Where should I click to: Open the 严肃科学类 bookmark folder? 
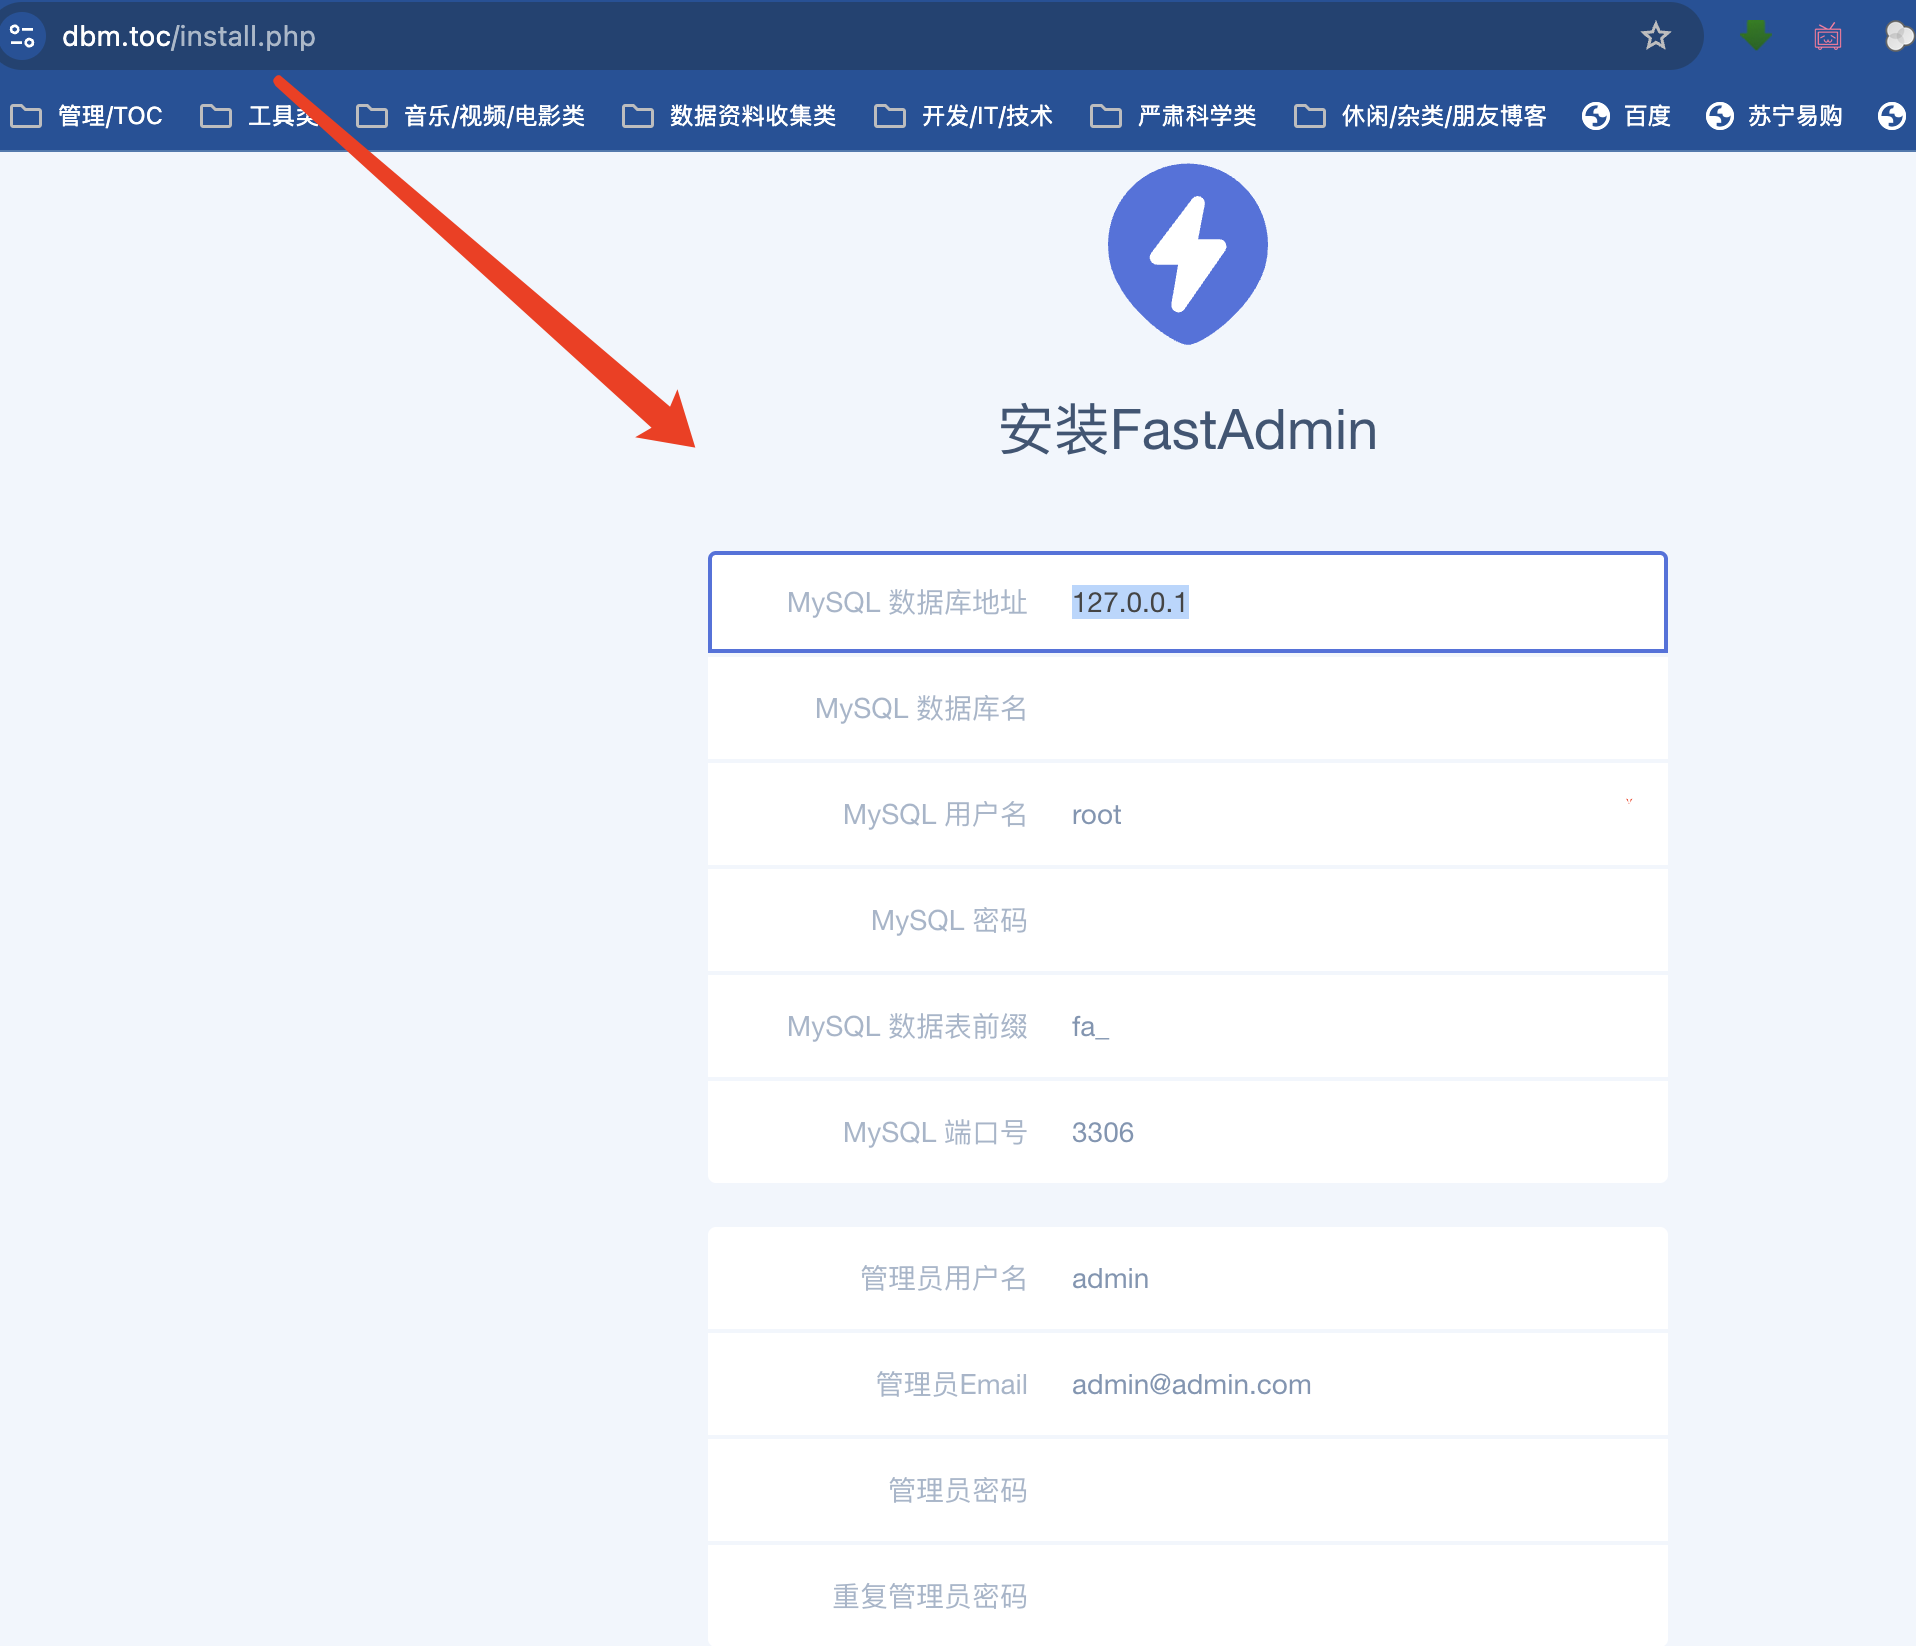click(1173, 116)
